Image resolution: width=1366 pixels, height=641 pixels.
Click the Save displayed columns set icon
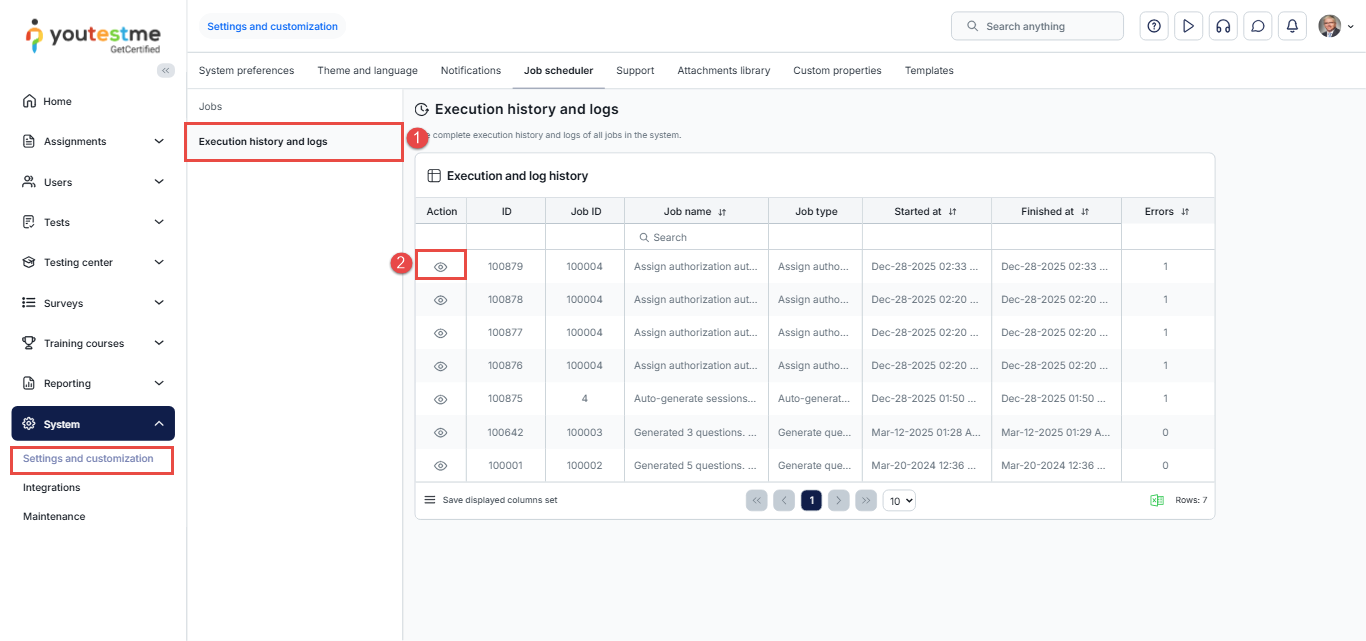pos(430,500)
